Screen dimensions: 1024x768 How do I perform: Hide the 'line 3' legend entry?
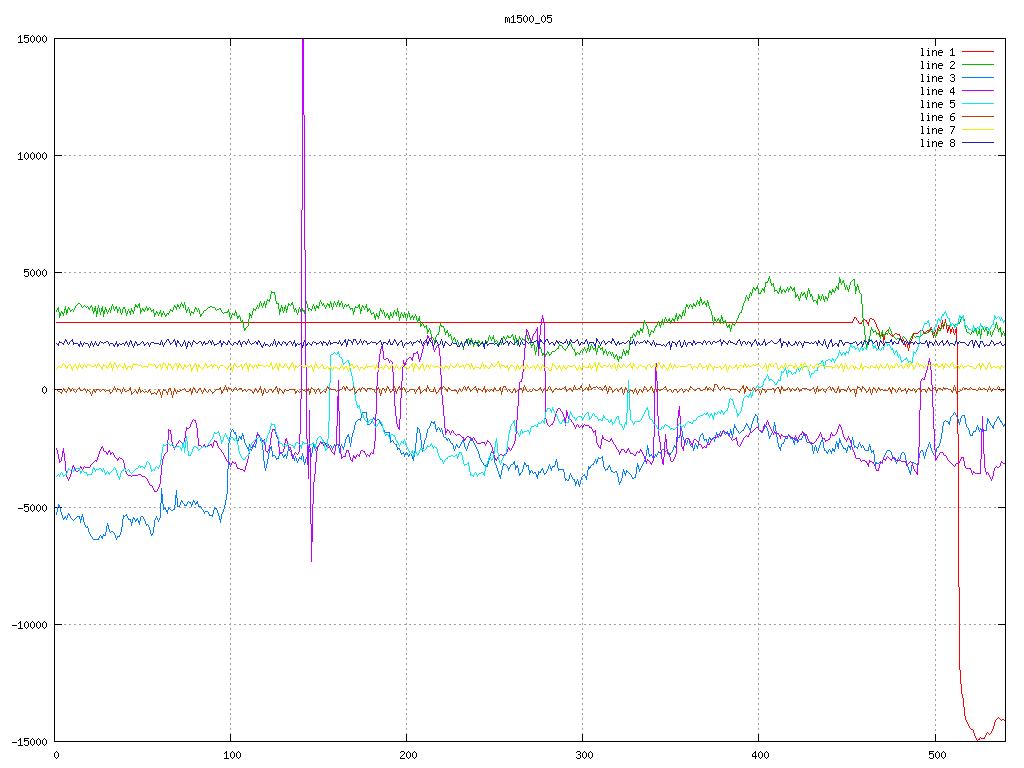937,78
